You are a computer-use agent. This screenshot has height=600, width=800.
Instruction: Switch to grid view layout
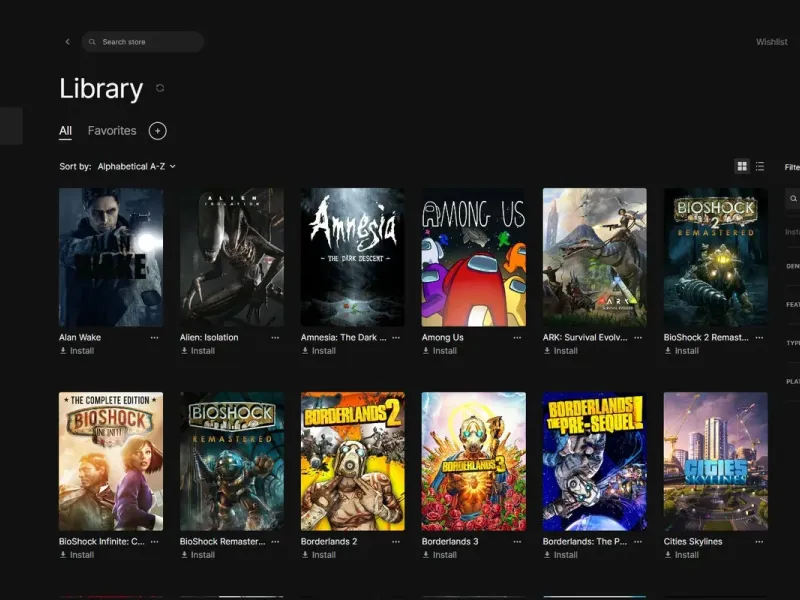click(742, 166)
